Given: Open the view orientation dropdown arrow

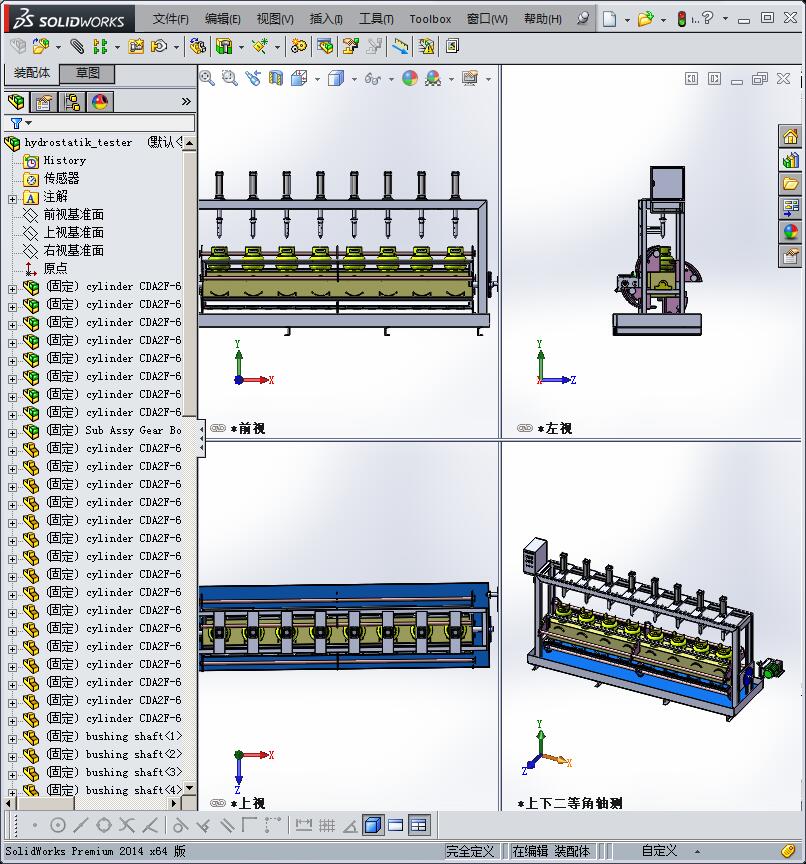Looking at the screenshot, I should pos(317,79).
